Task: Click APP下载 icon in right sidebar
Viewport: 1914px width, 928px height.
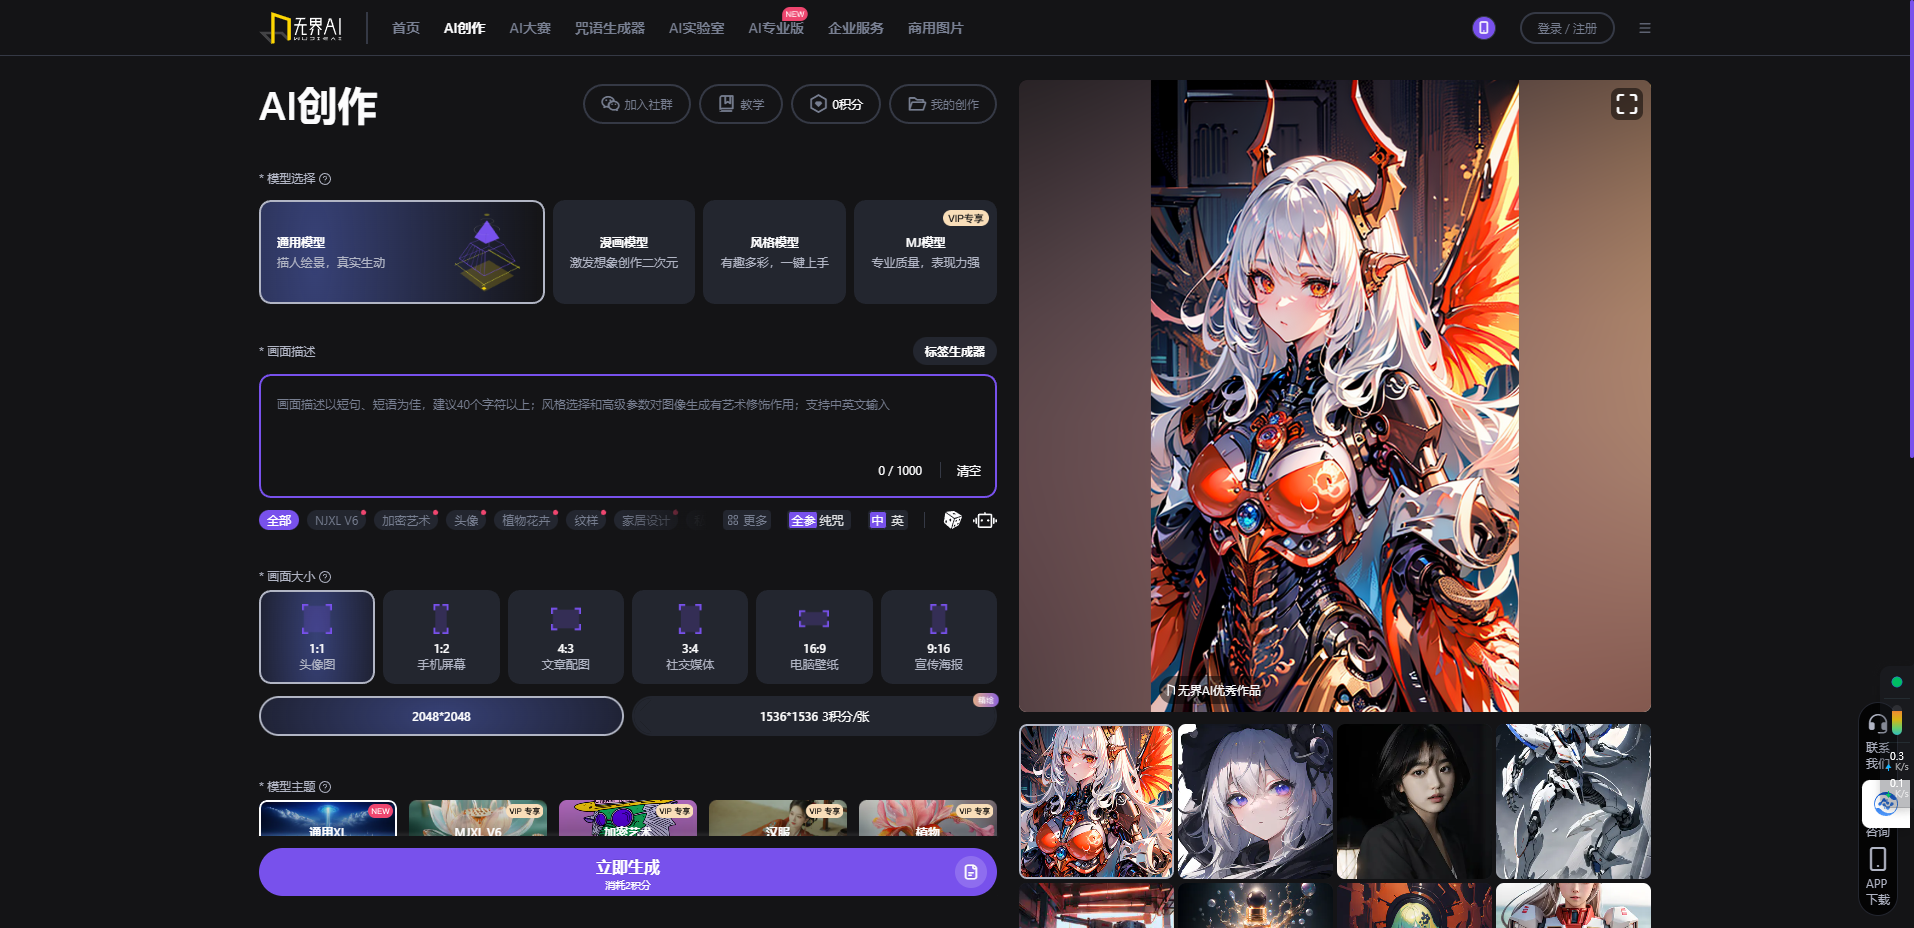Action: [1877, 857]
